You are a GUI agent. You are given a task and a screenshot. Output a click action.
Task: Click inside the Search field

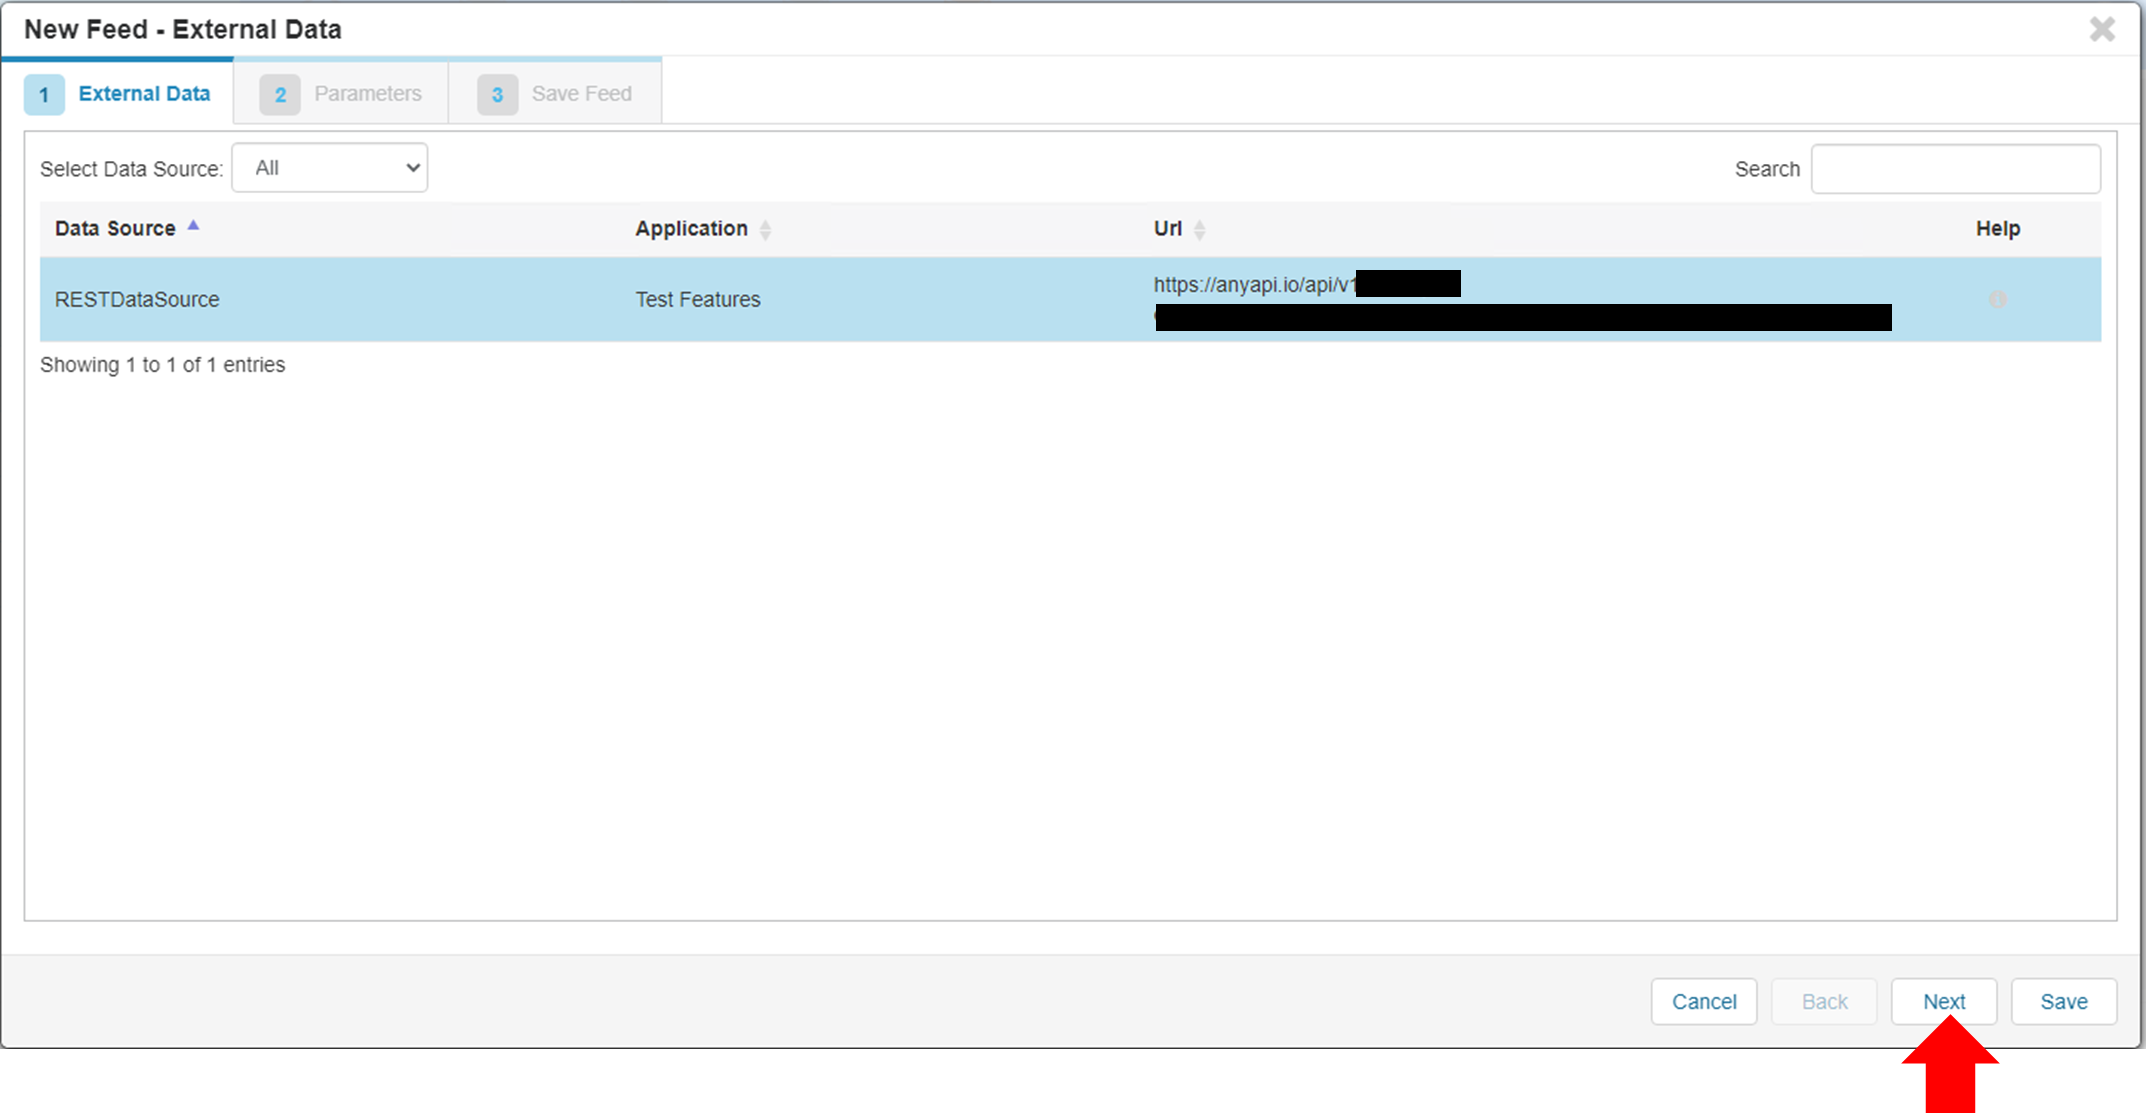click(x=1955, y=168)
